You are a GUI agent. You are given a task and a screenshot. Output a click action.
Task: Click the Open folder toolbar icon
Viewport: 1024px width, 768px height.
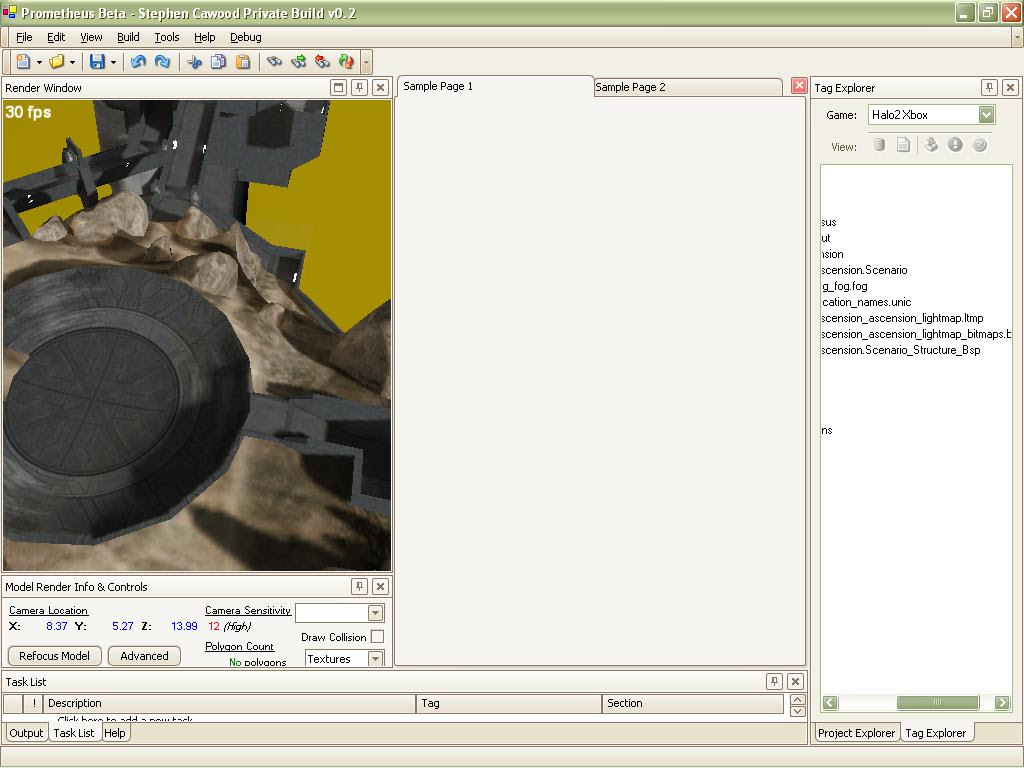pyautogui.click(x=57, y=61)
